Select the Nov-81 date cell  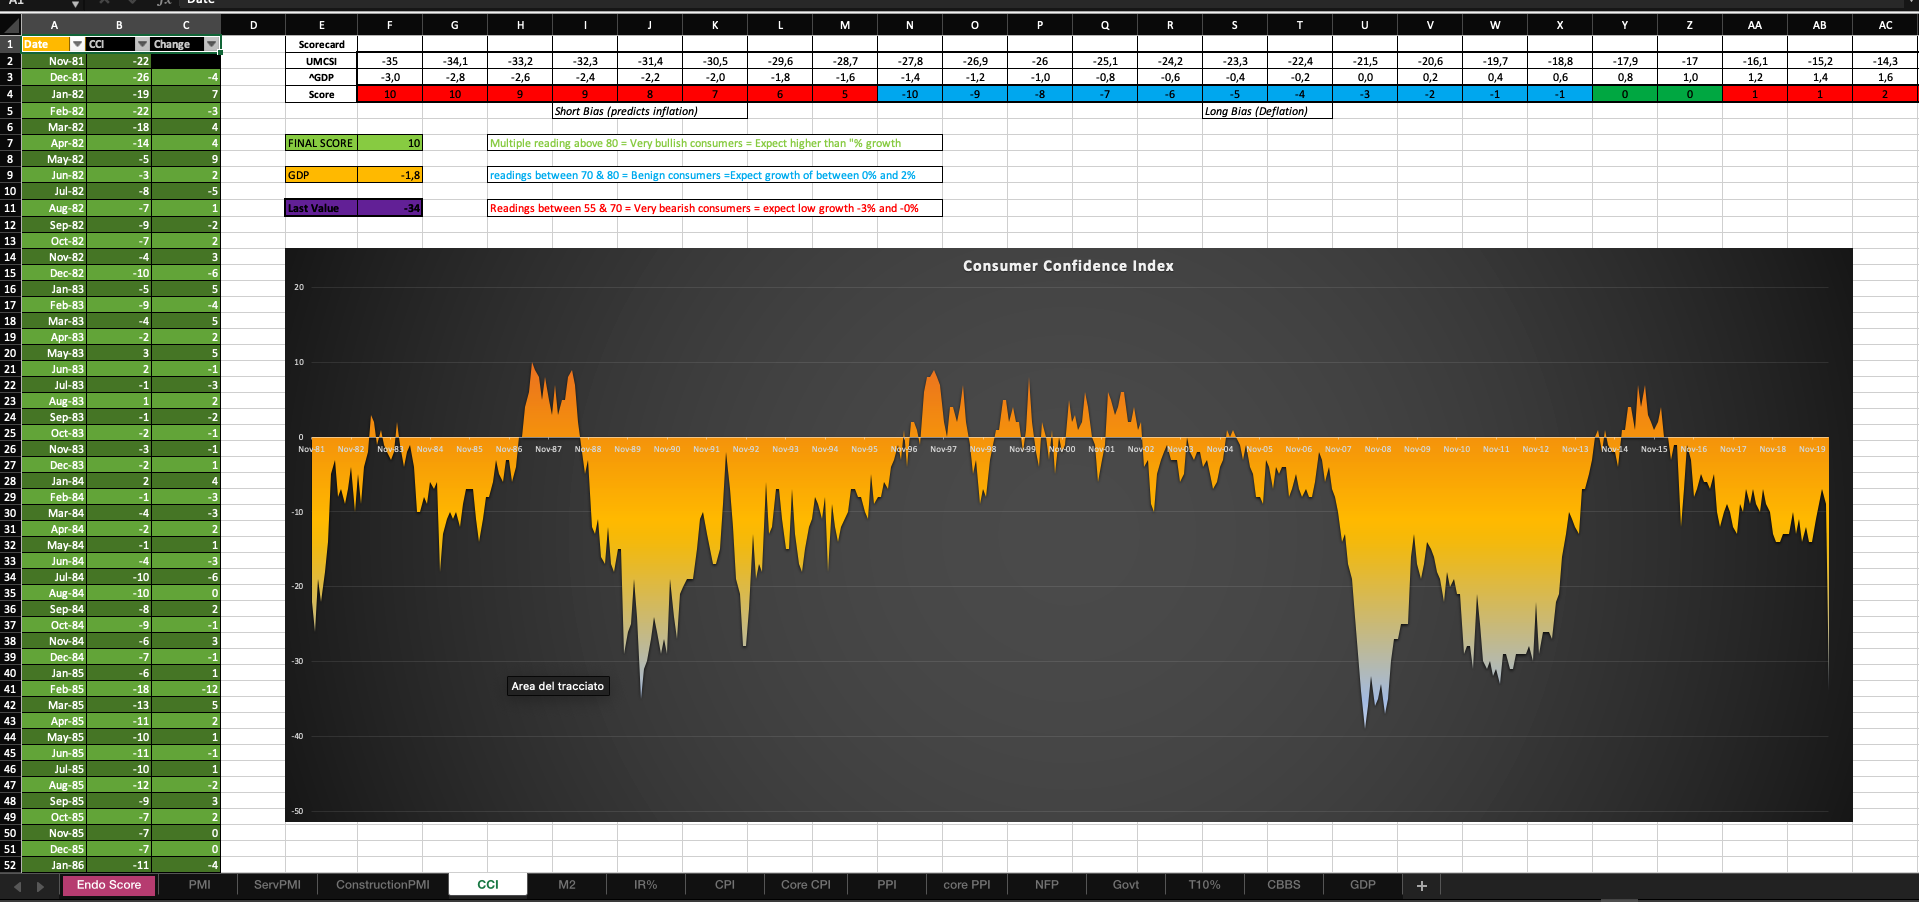pyautogui.click(x=54, y=61)
